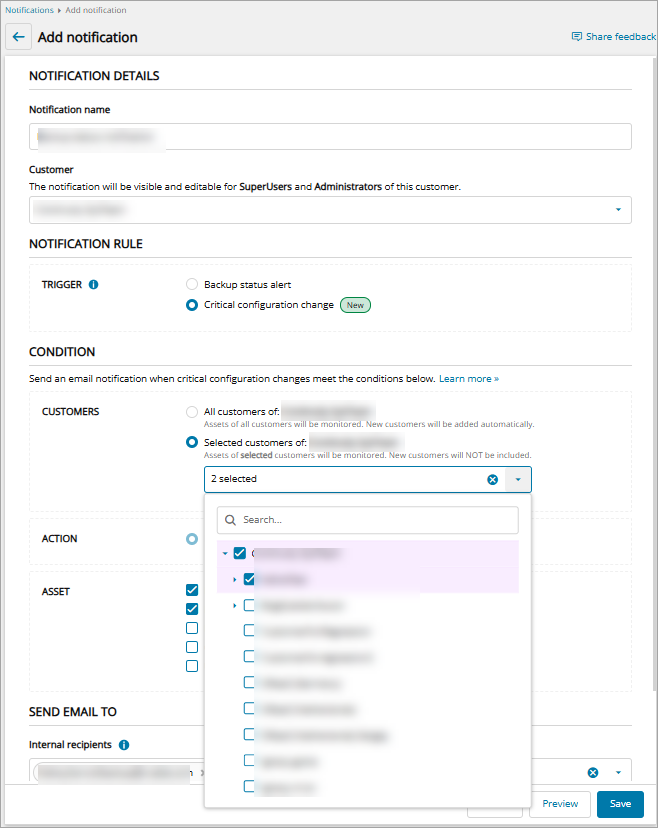Viewport: 658px width, 828px height.
Task: Open the Learn more link
Action: (x=468, y=379)
